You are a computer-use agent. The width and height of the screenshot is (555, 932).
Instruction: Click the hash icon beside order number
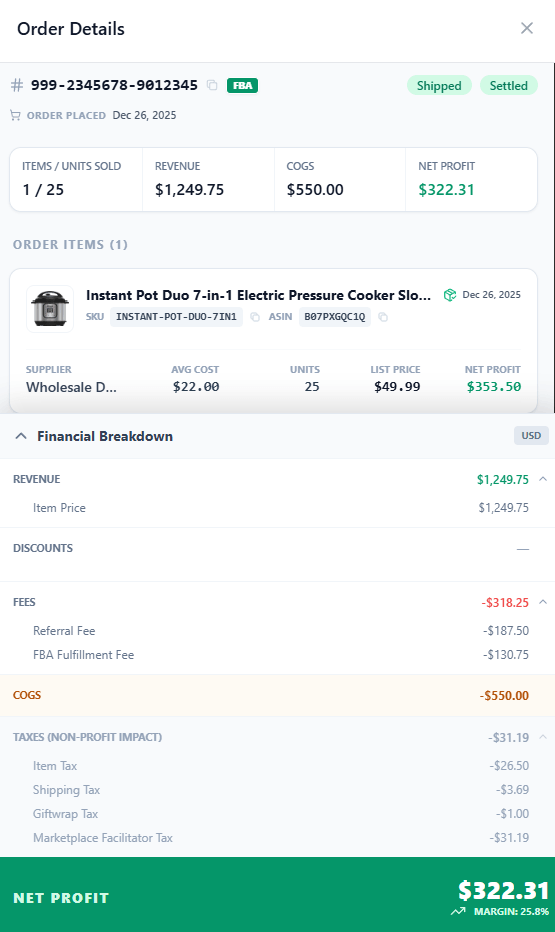pos(17,85)
